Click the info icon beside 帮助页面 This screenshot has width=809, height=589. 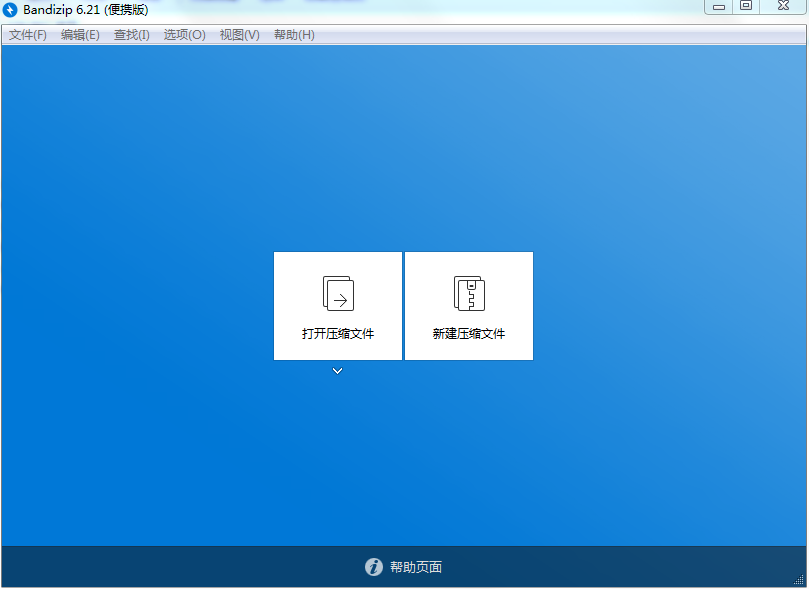(374, 567)
